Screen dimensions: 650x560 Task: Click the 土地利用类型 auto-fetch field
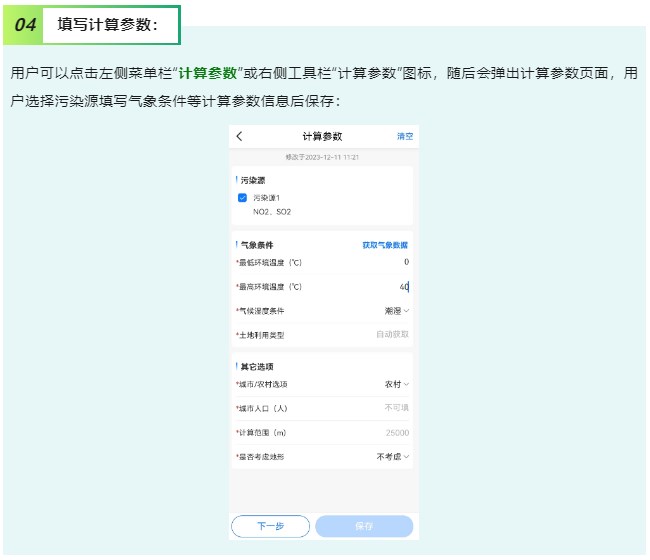[391, 335]
